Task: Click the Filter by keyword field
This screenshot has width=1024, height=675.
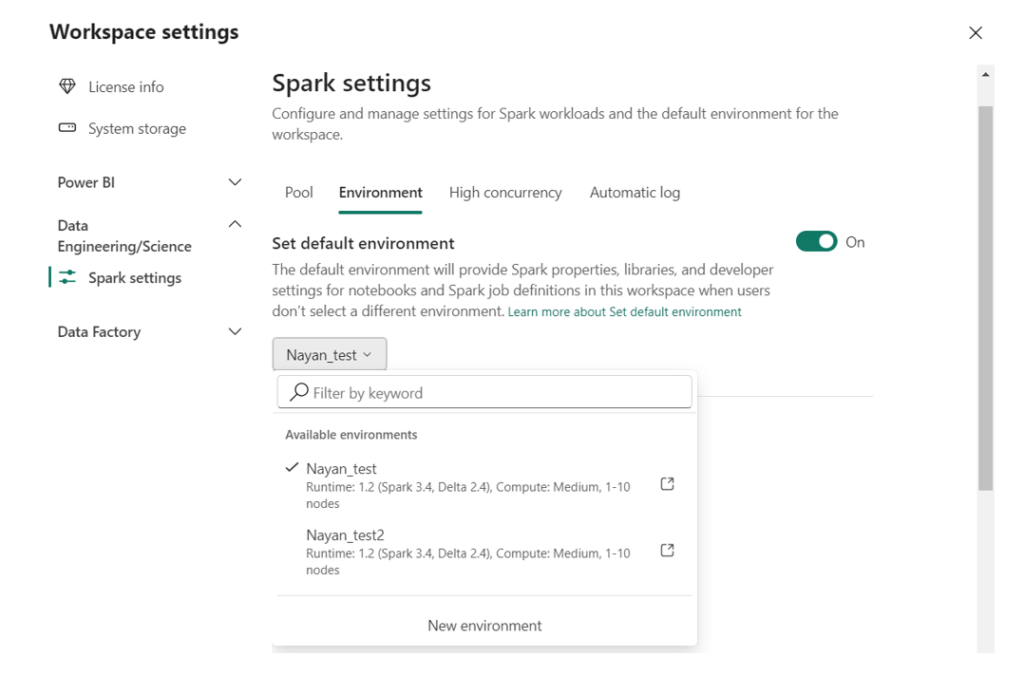Action: click(450, 391)
